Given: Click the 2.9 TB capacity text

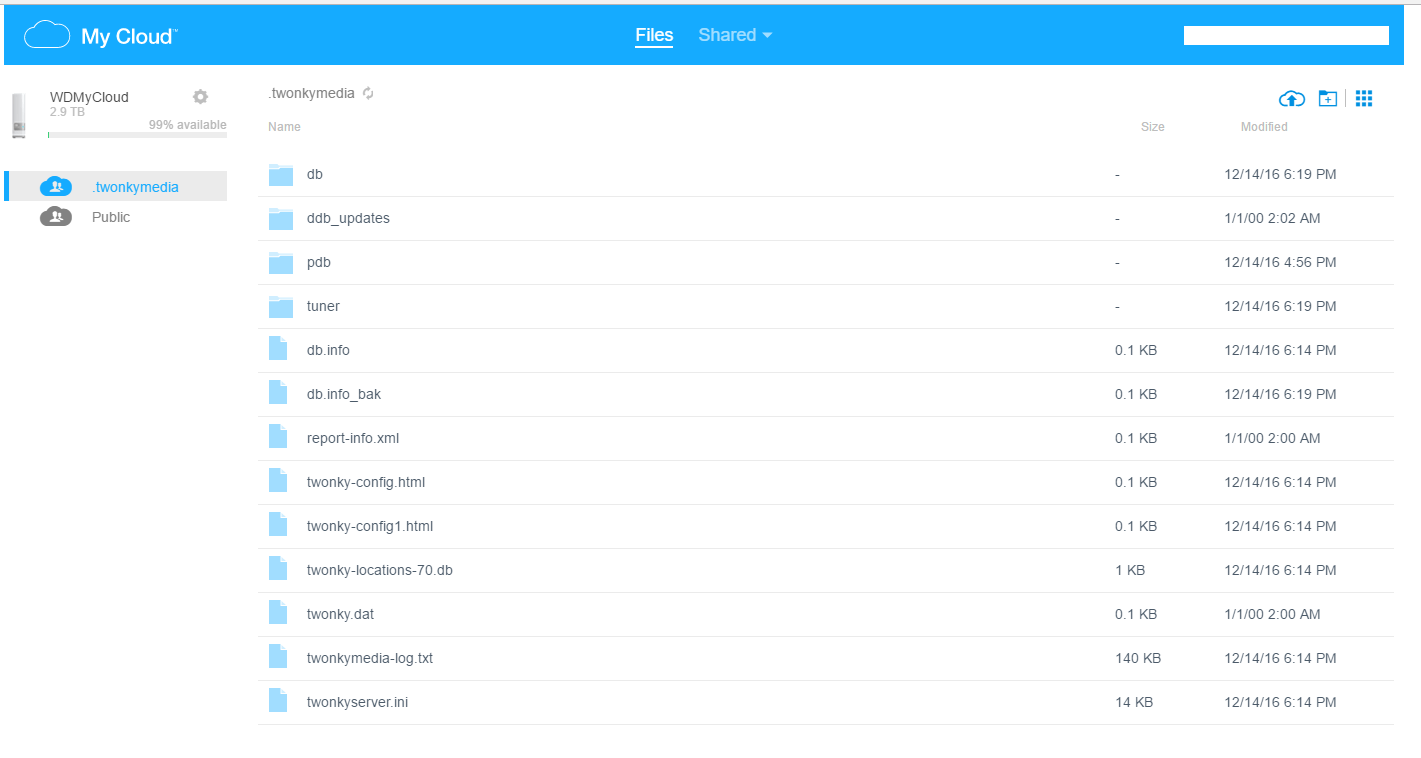Looking at the screenshot, I should pyautogui.click(x=67, y=112).
